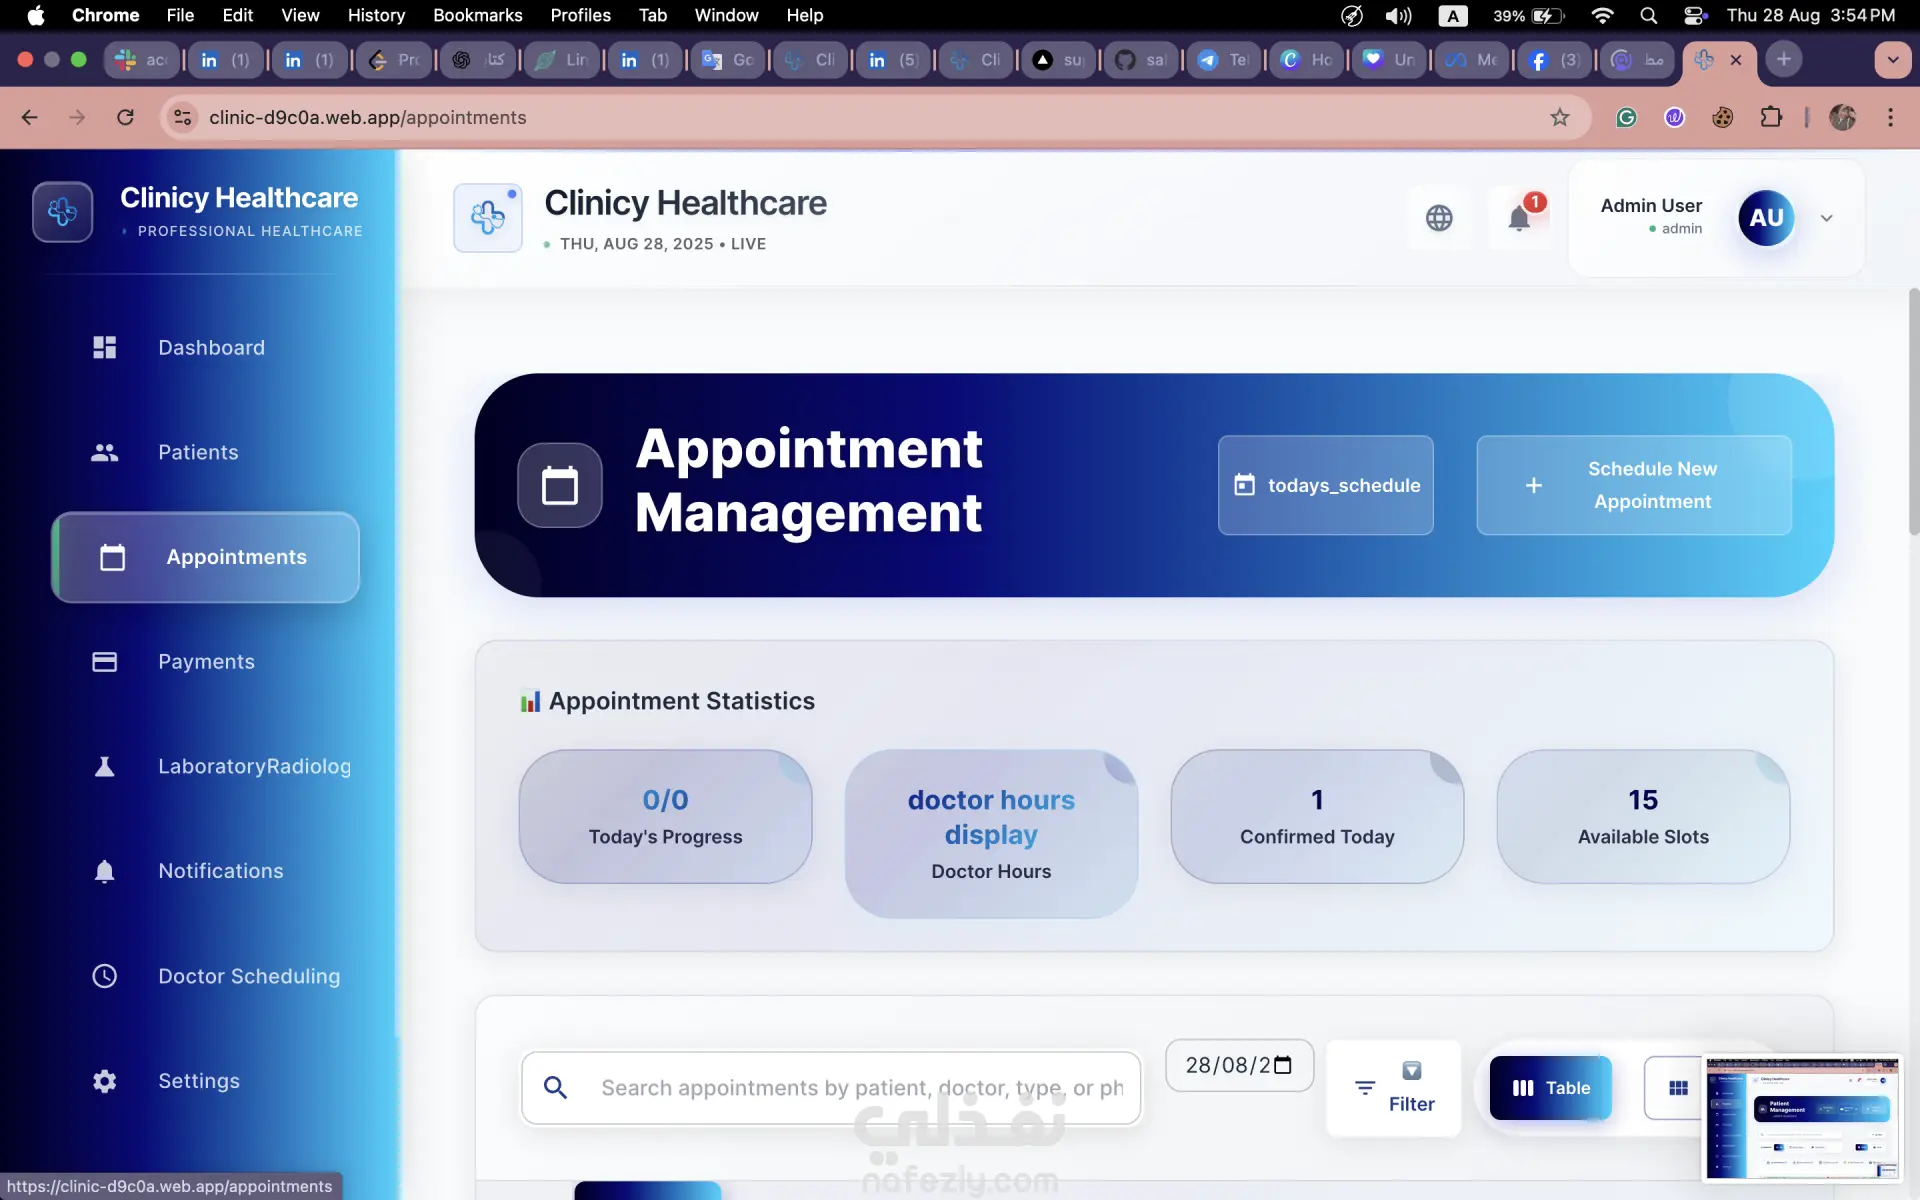Click the Doctor Scheduling clock icon

(x=105, y=976)
